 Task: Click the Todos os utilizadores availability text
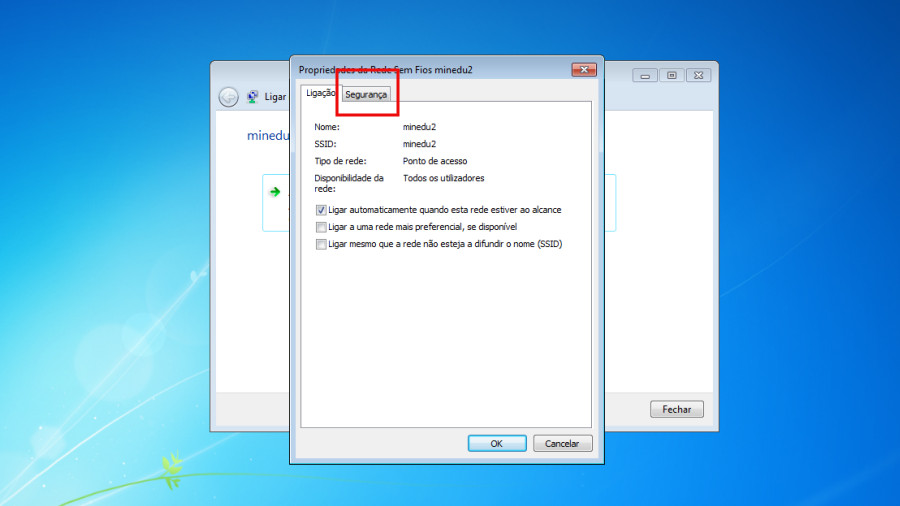click(443, 178)
